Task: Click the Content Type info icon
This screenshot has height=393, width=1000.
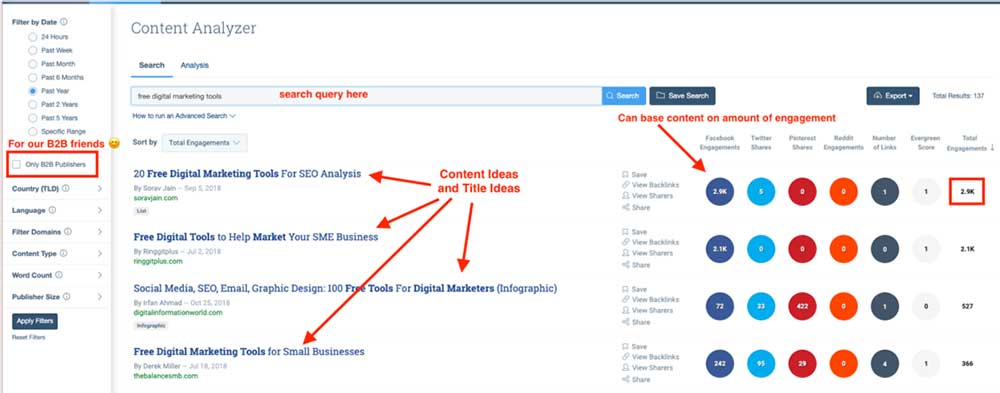Action: [63, 253]
